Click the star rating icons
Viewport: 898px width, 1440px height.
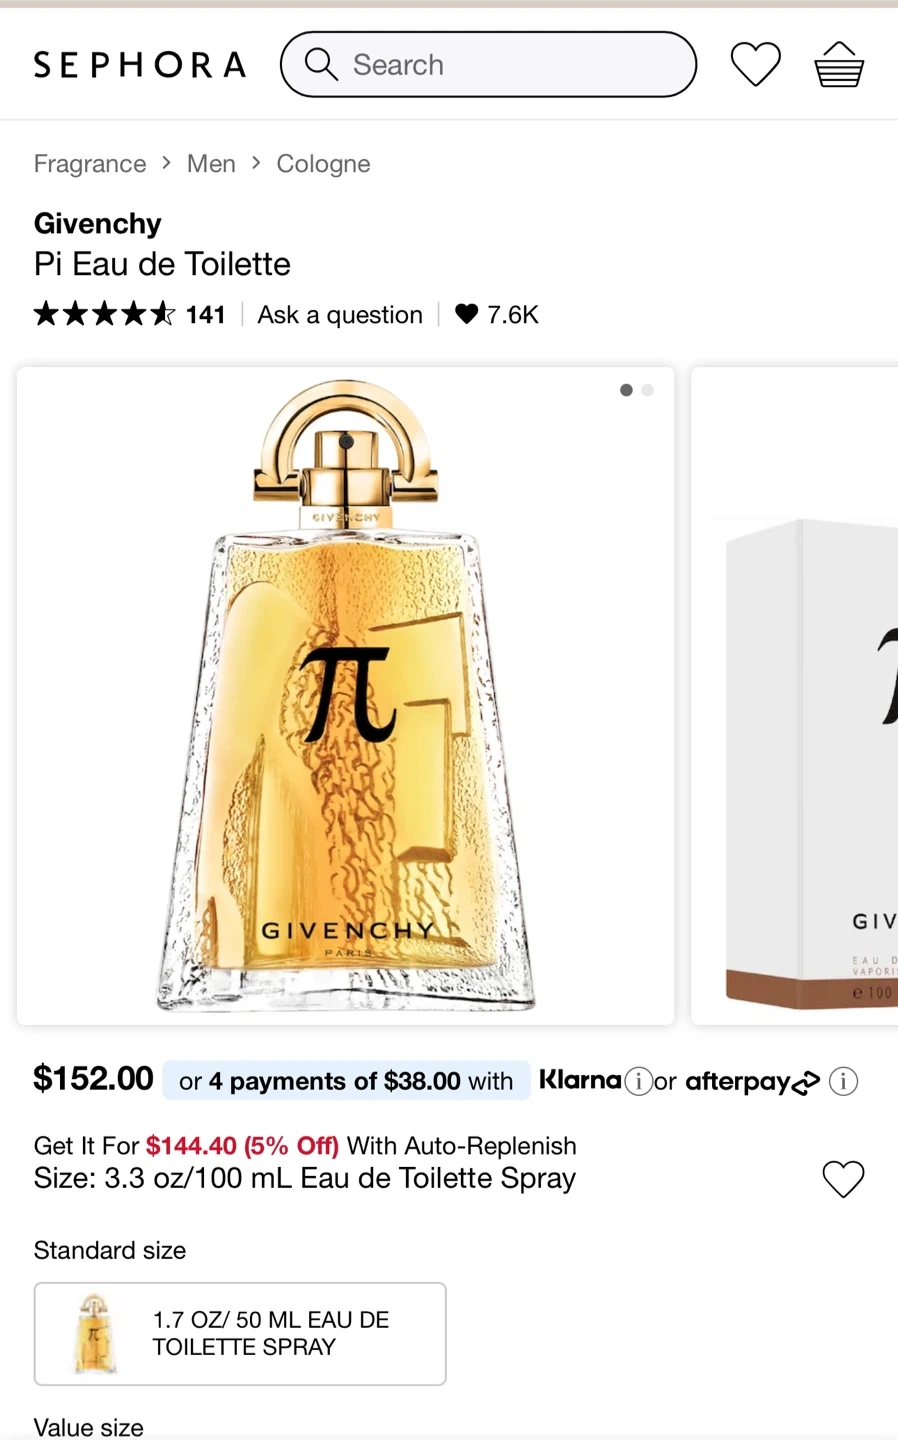tap(104, 314)
